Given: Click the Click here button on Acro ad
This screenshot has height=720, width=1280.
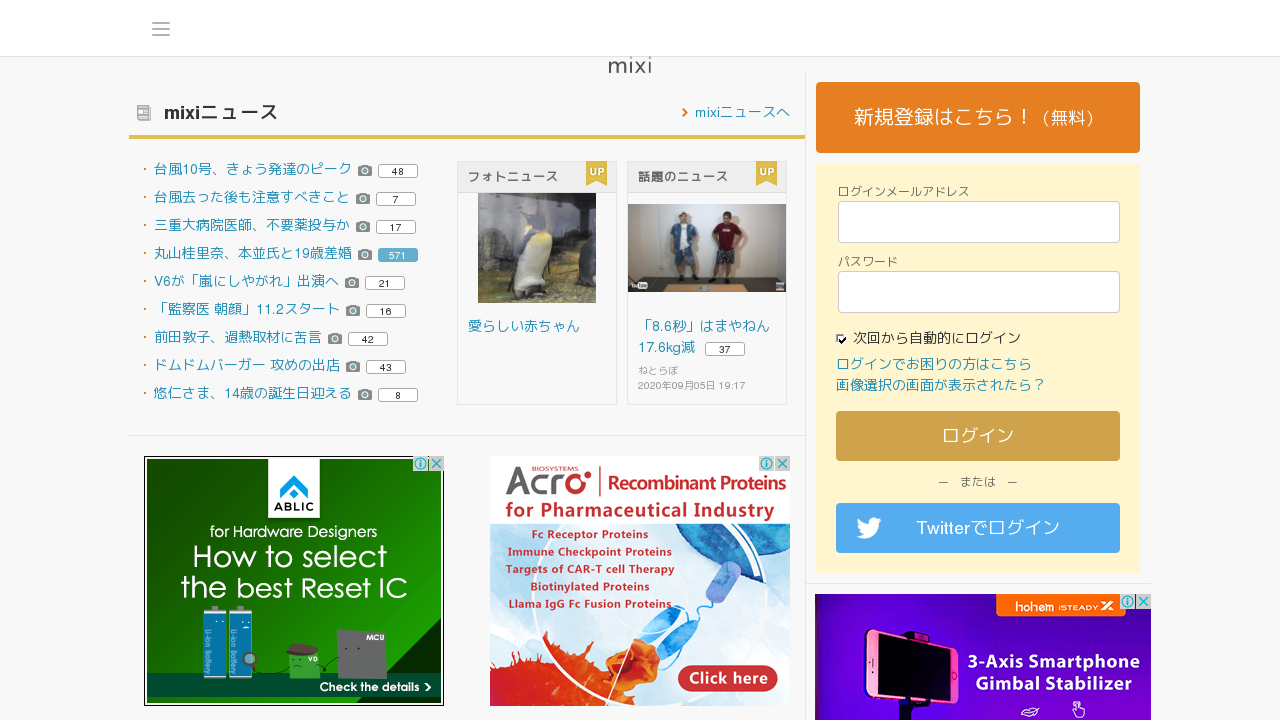Looking at the screenshot, I should [728, 678].
